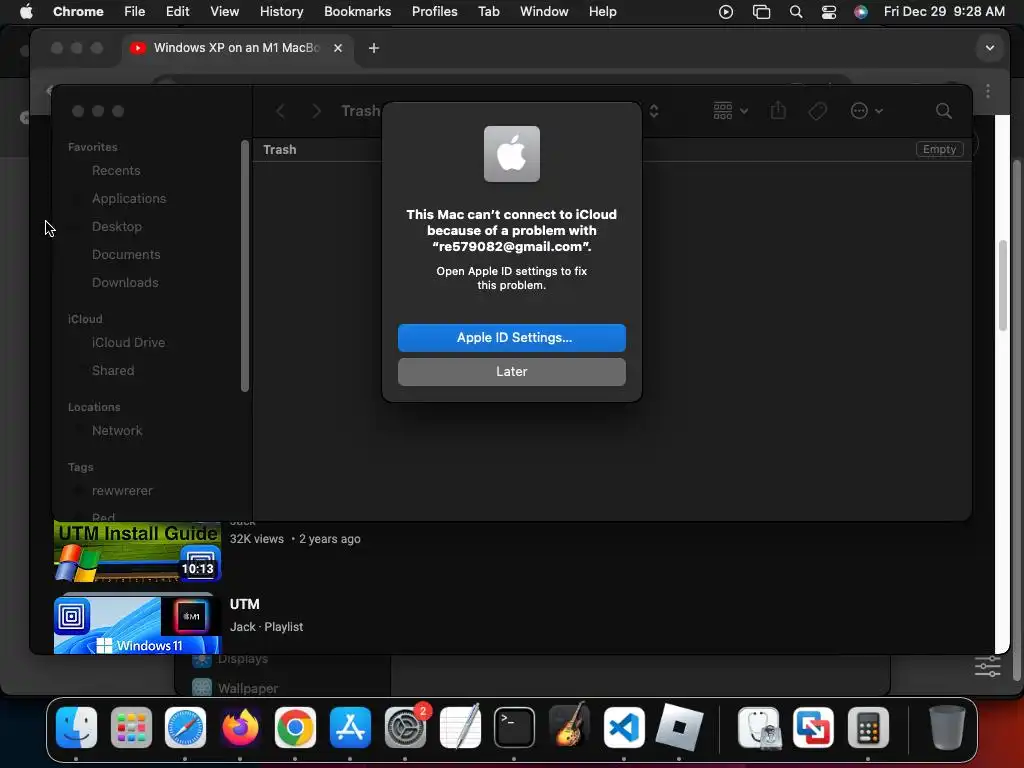Click the Now Playing icon in menu bar
Viewport: 1024px width, 768px height.
(726, 12)
